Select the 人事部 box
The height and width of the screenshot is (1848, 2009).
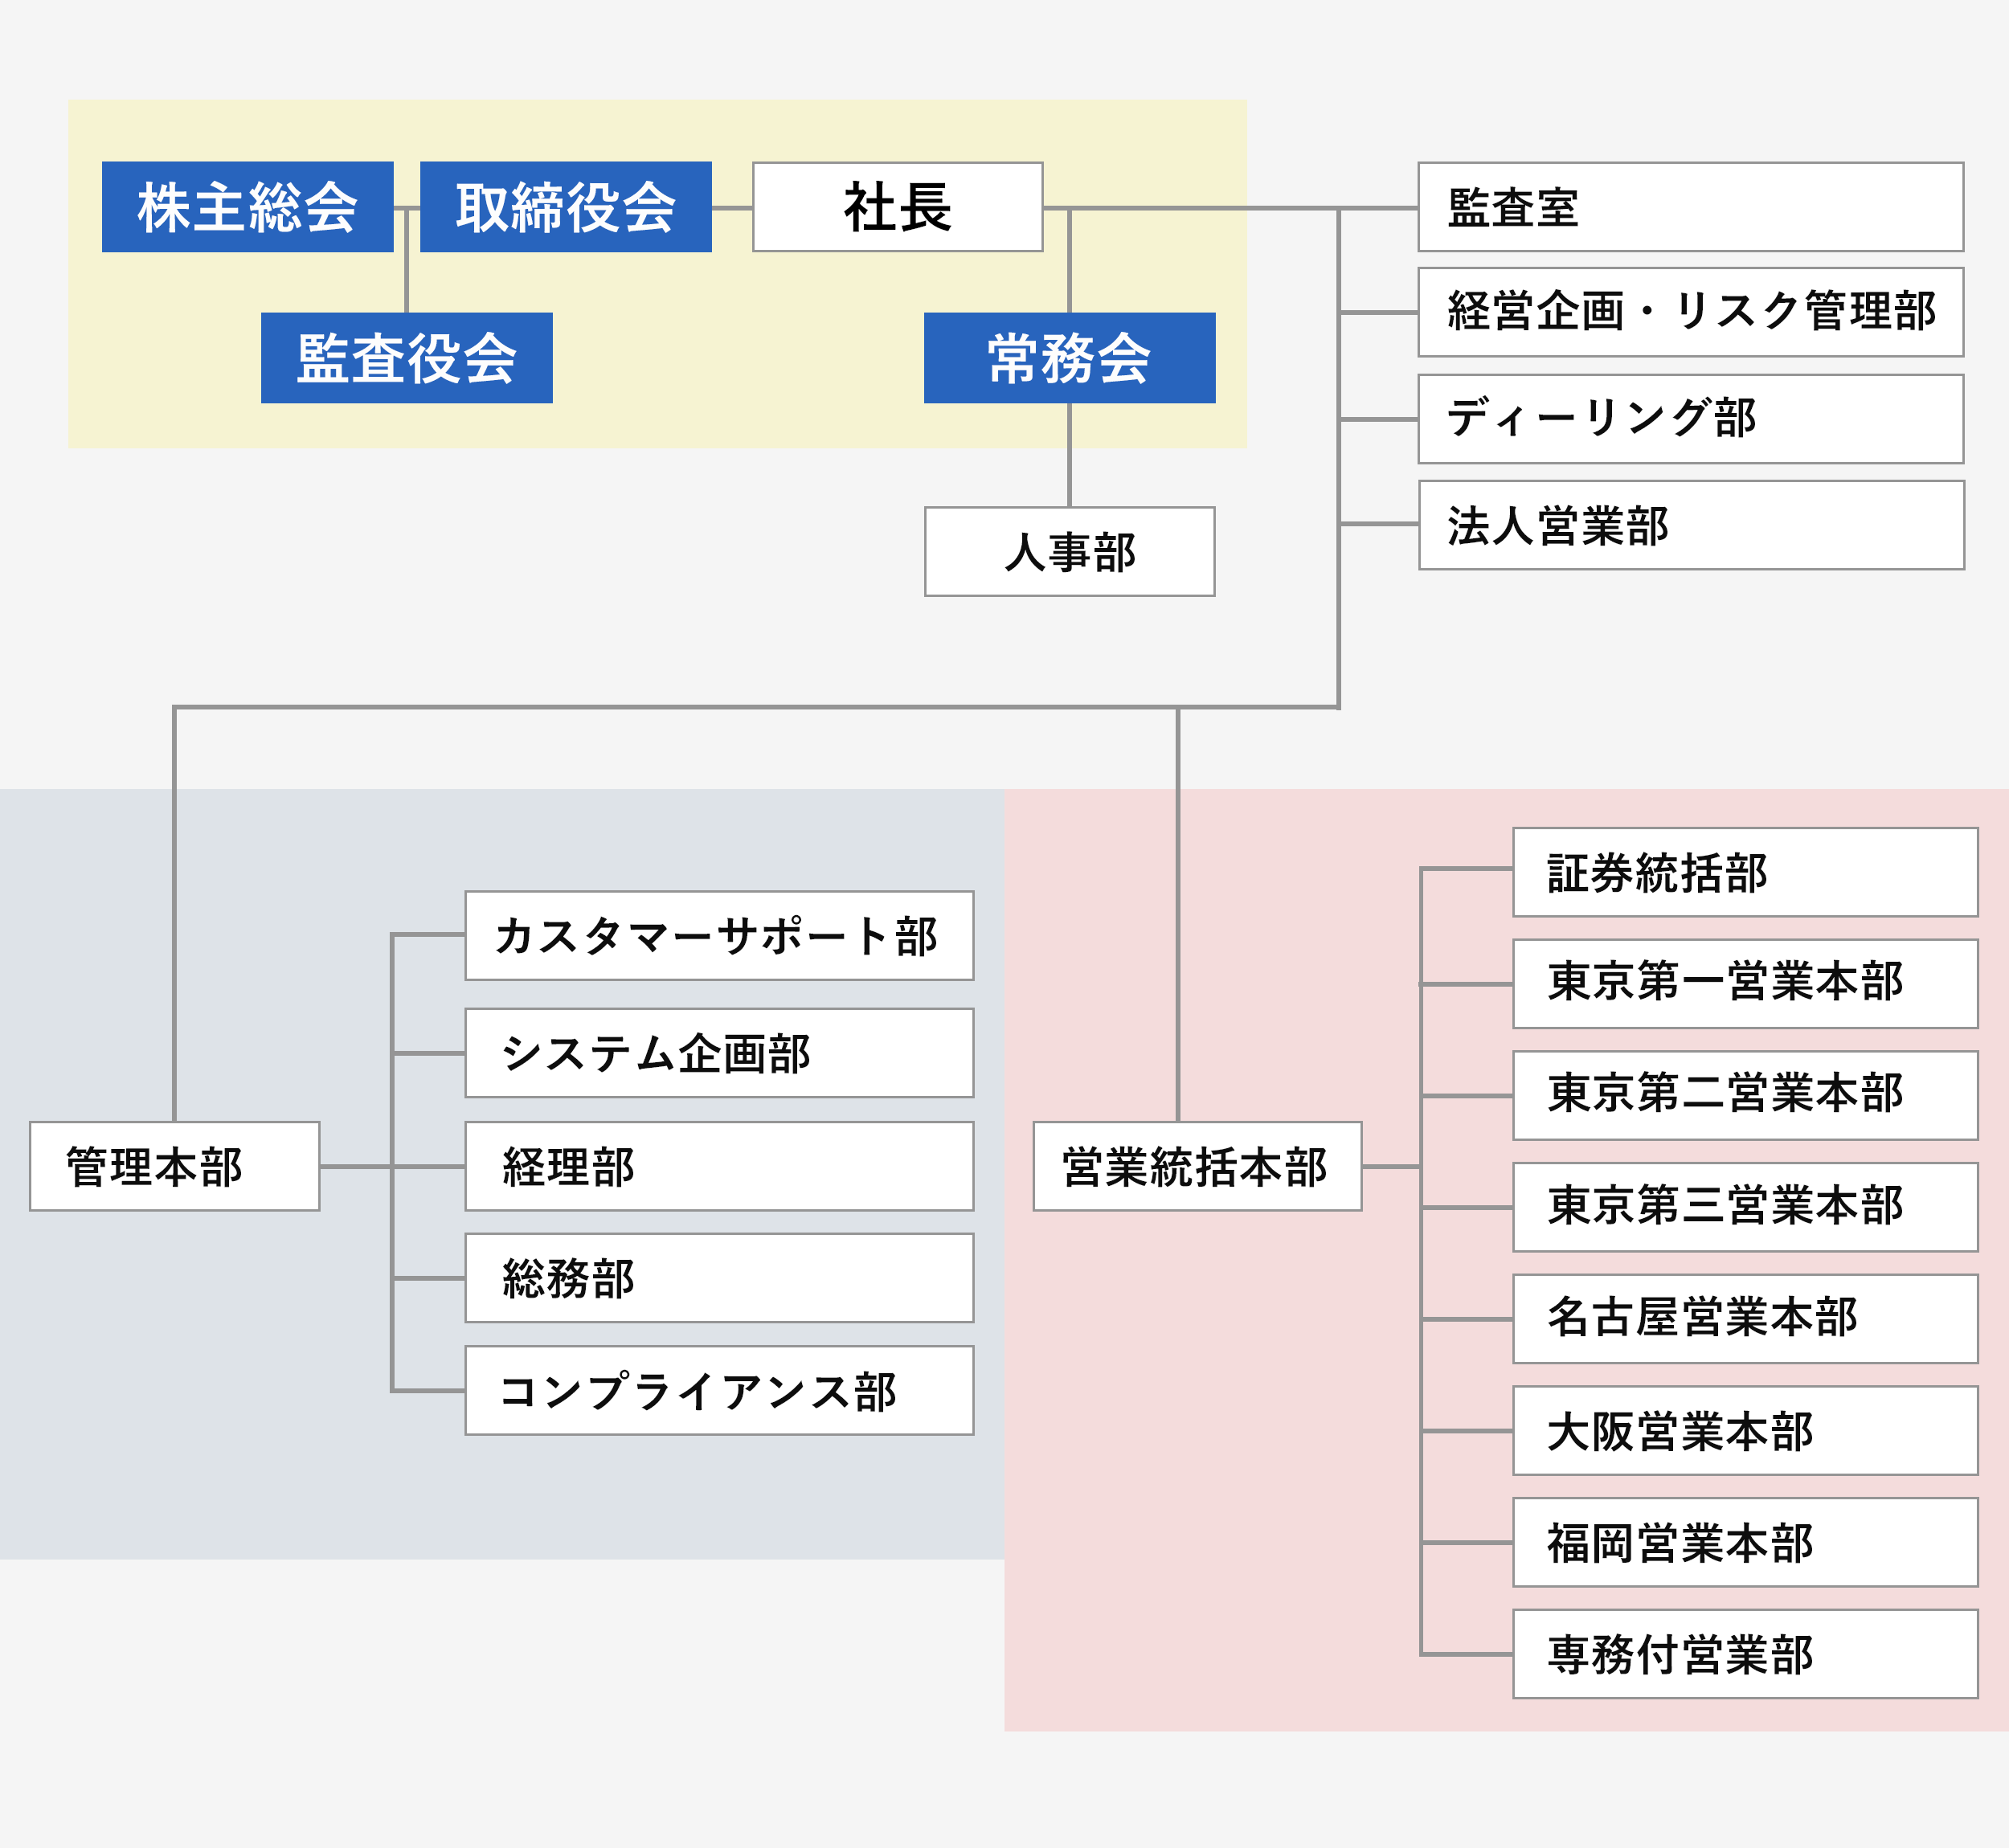tap(1069, 552)
